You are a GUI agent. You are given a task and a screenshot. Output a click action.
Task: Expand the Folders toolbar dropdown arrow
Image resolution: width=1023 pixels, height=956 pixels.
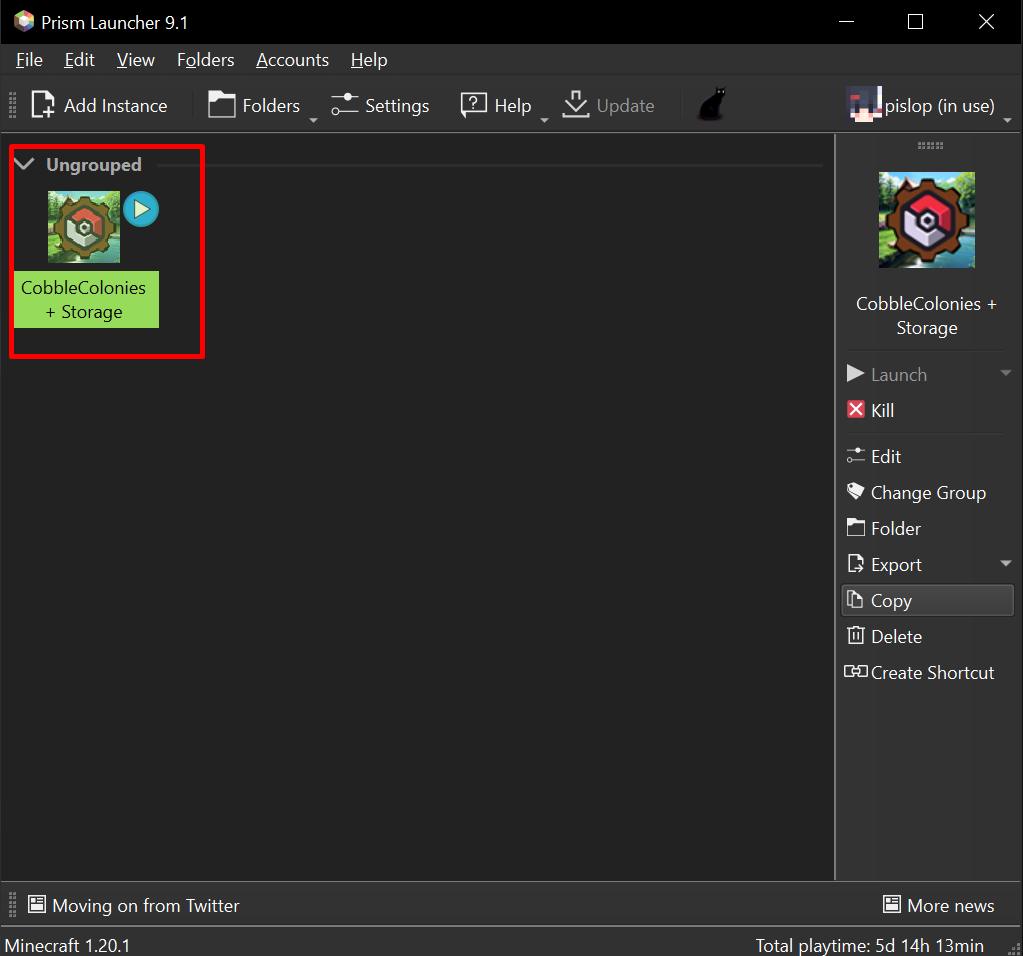pyautogui.click(x=313, y=118)
